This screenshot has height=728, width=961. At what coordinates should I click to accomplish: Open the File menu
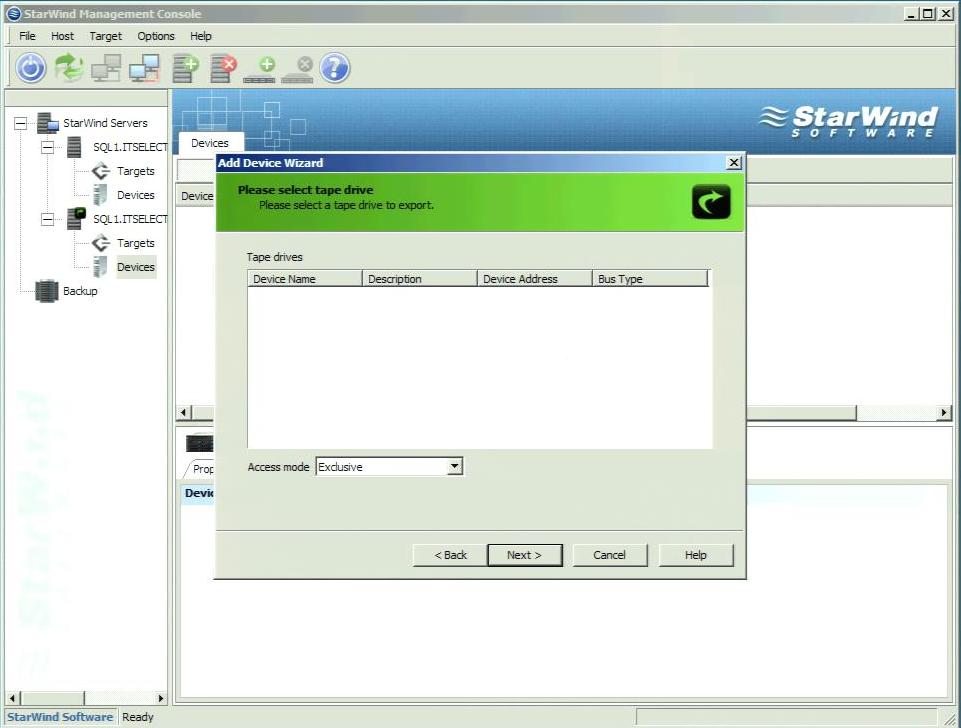[x=27, y=36]
